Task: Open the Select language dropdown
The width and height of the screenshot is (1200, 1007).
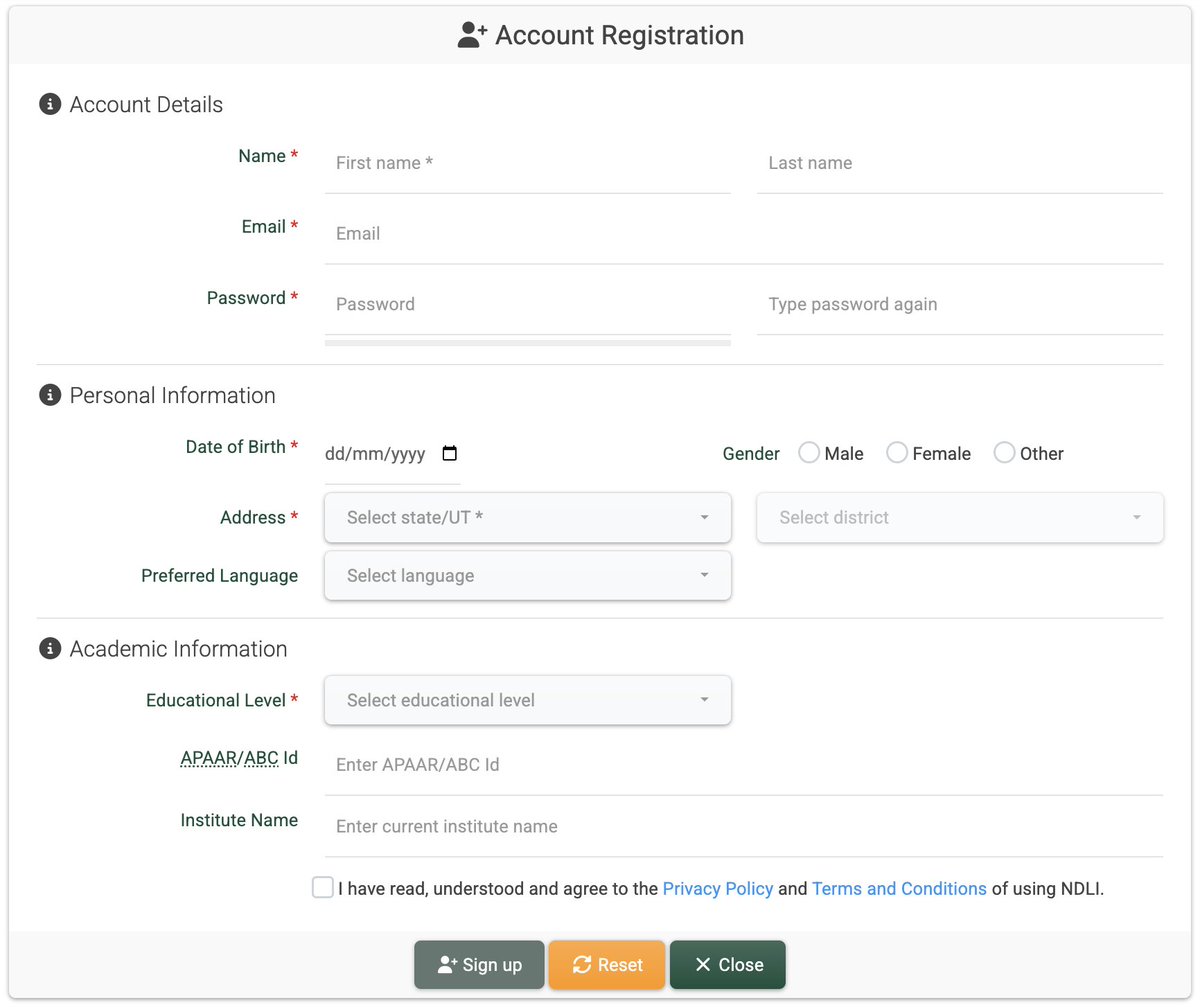Action: pyautogui.click(x=528, y=576)
